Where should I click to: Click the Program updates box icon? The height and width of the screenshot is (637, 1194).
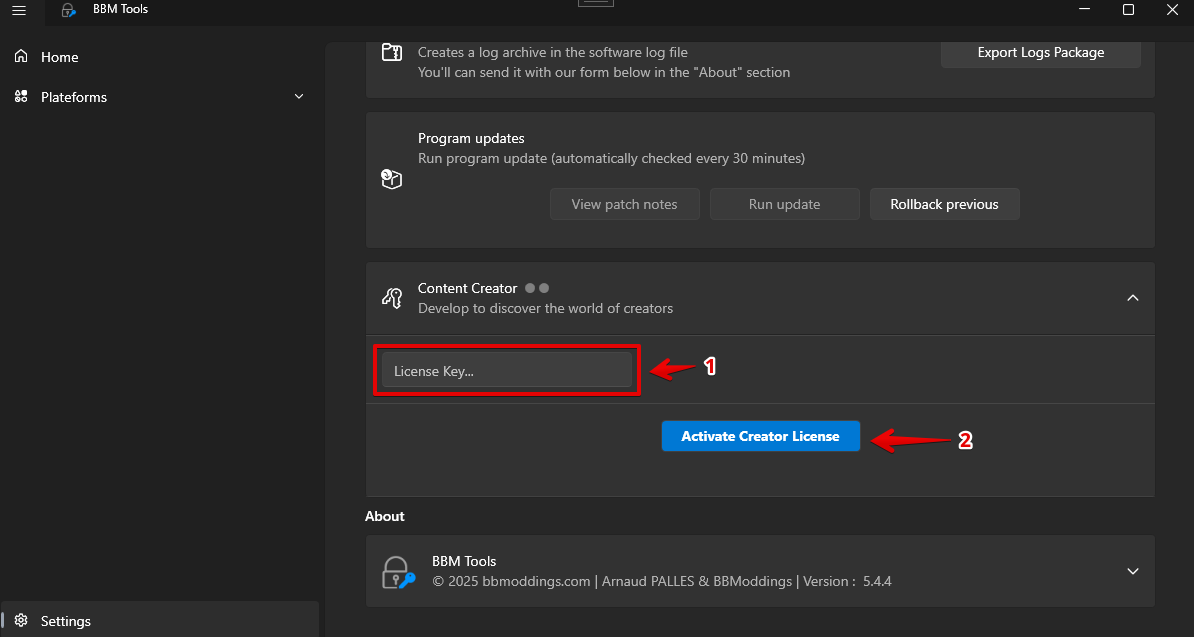[392, 179]
